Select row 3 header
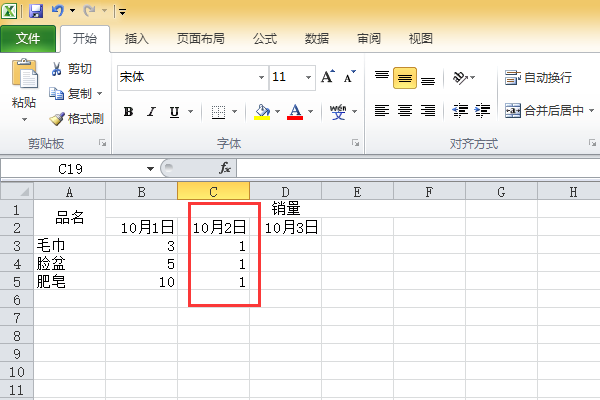This screenshot has width=600, height=400. click(17, 245)
